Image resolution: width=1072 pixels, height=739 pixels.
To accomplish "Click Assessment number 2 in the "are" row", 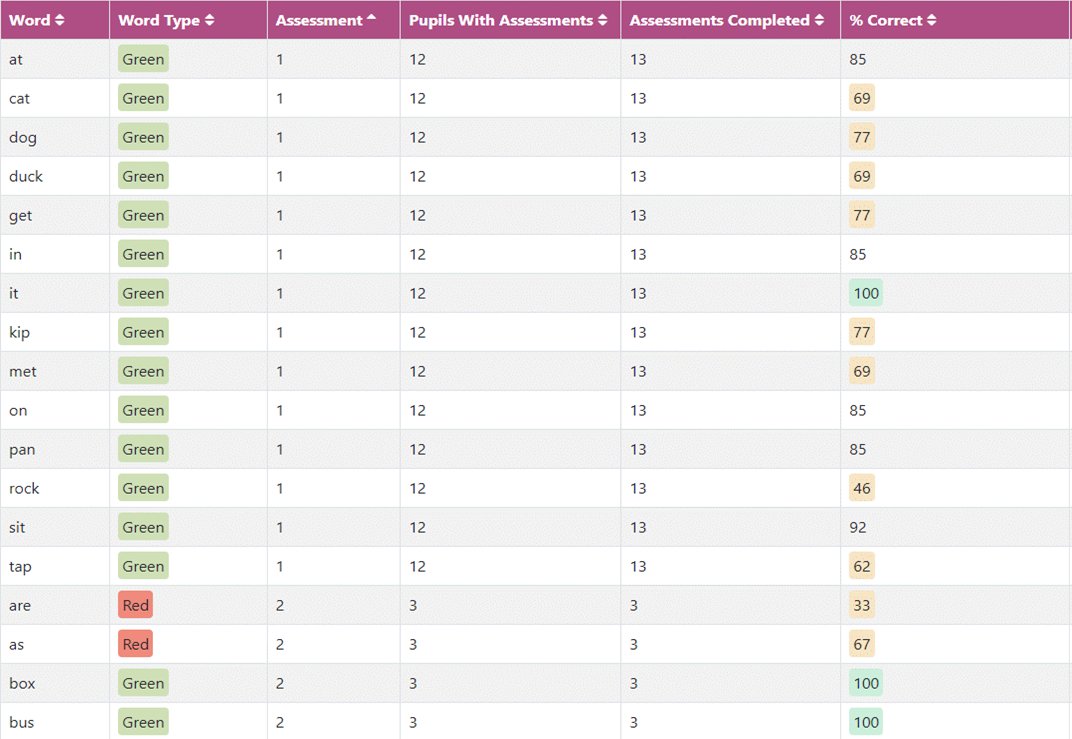I will tap(280, 606).
